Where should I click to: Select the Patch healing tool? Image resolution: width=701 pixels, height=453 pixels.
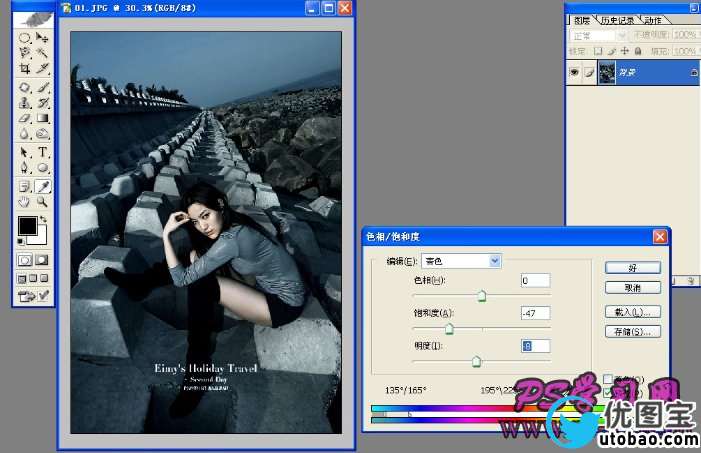pos(25,87)
